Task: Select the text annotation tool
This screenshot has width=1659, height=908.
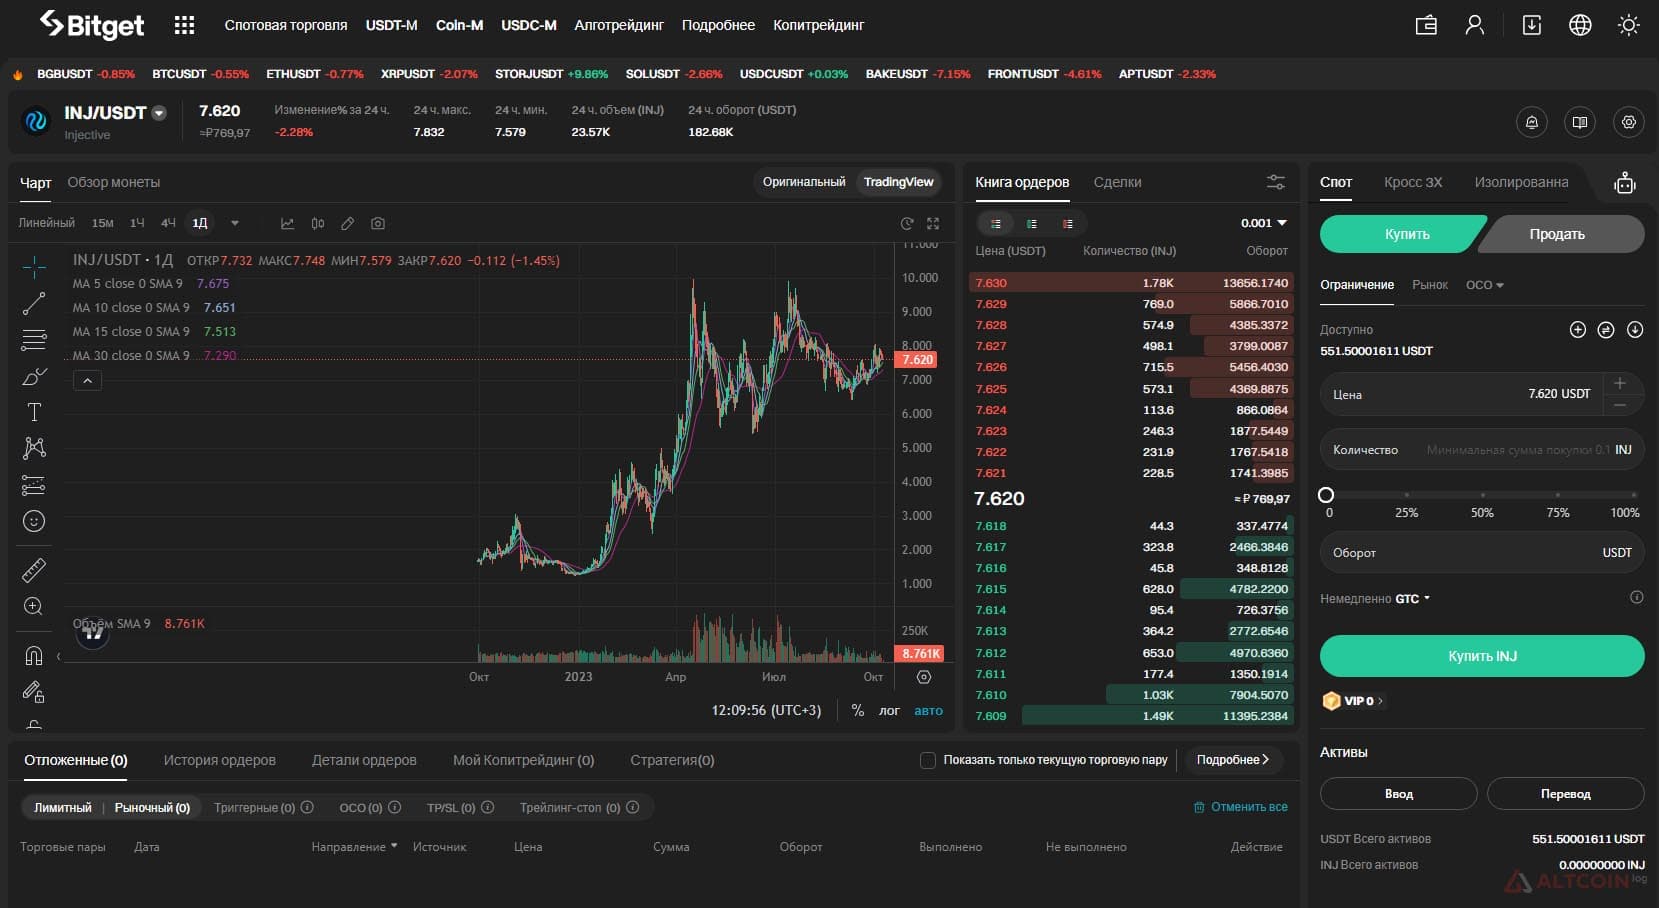Action: [34, 412]
